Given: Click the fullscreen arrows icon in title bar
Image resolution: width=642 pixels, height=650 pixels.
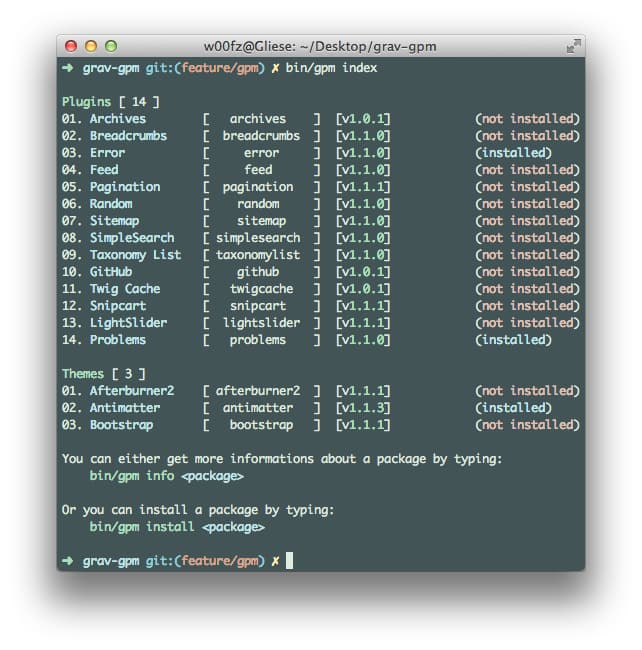Looking at the screenshot, I should (573, 46).
